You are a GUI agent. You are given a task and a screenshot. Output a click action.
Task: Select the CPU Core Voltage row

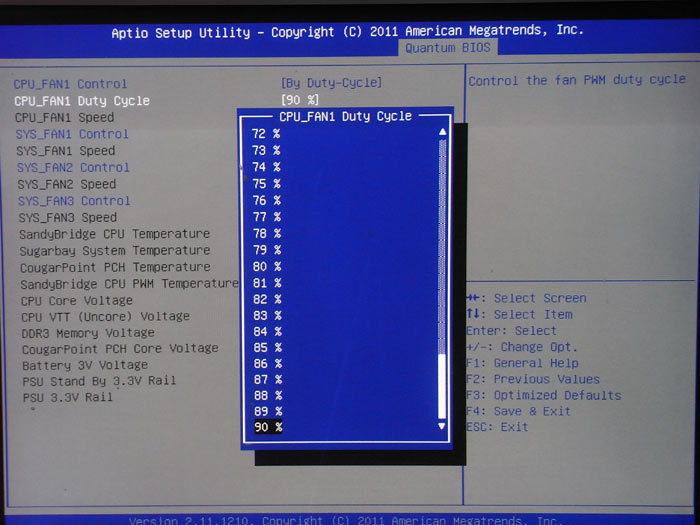pos(77,300)
